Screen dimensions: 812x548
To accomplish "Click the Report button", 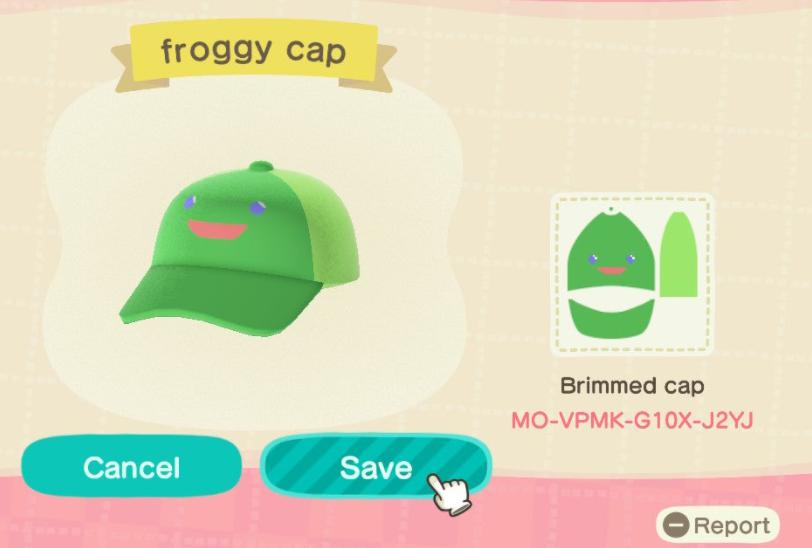I will click(x=717, y=526).
